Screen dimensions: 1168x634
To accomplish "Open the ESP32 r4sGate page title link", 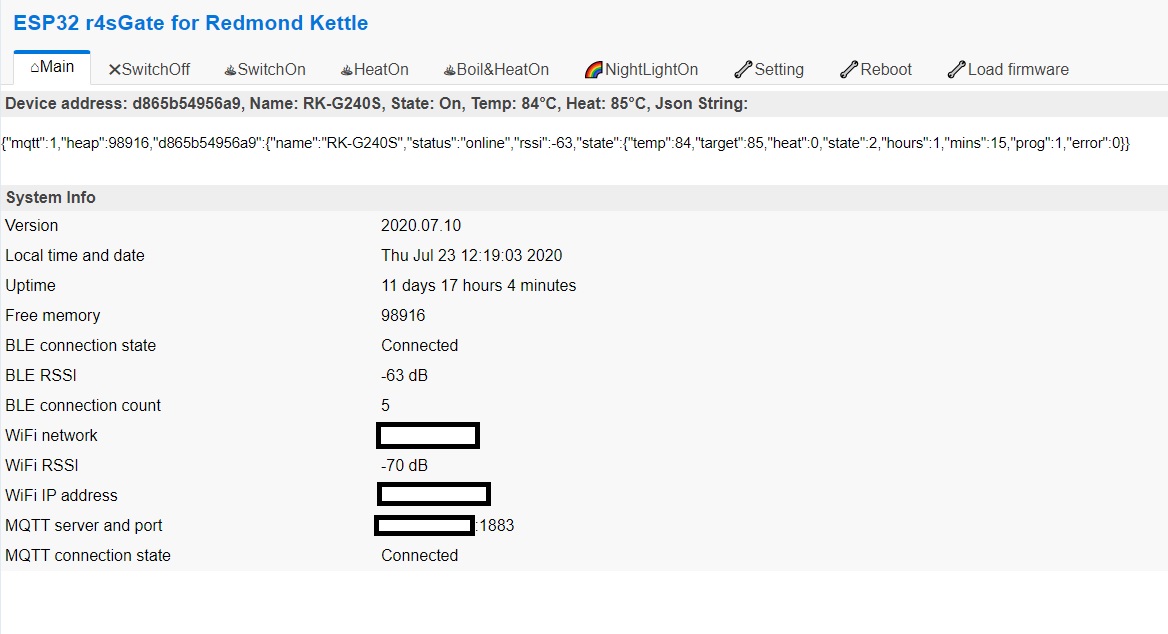I will pyautogui.click(x=190, y=23).
